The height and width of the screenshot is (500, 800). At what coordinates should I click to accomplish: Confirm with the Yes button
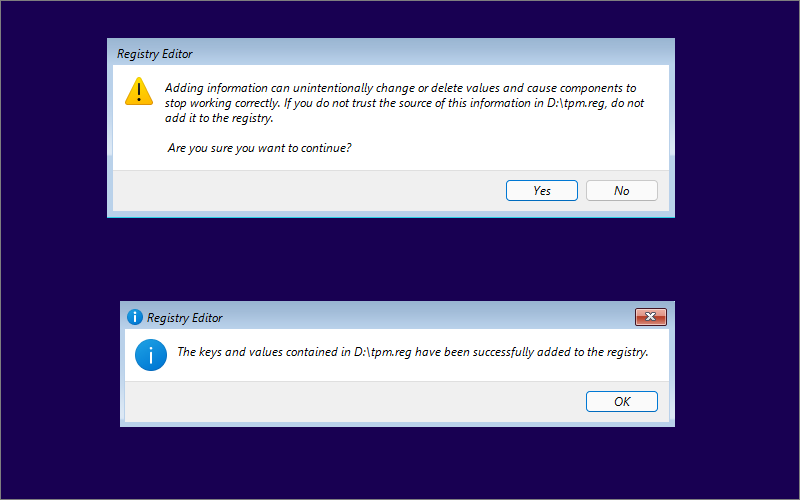pyautogui.click(x=541, y=190)
